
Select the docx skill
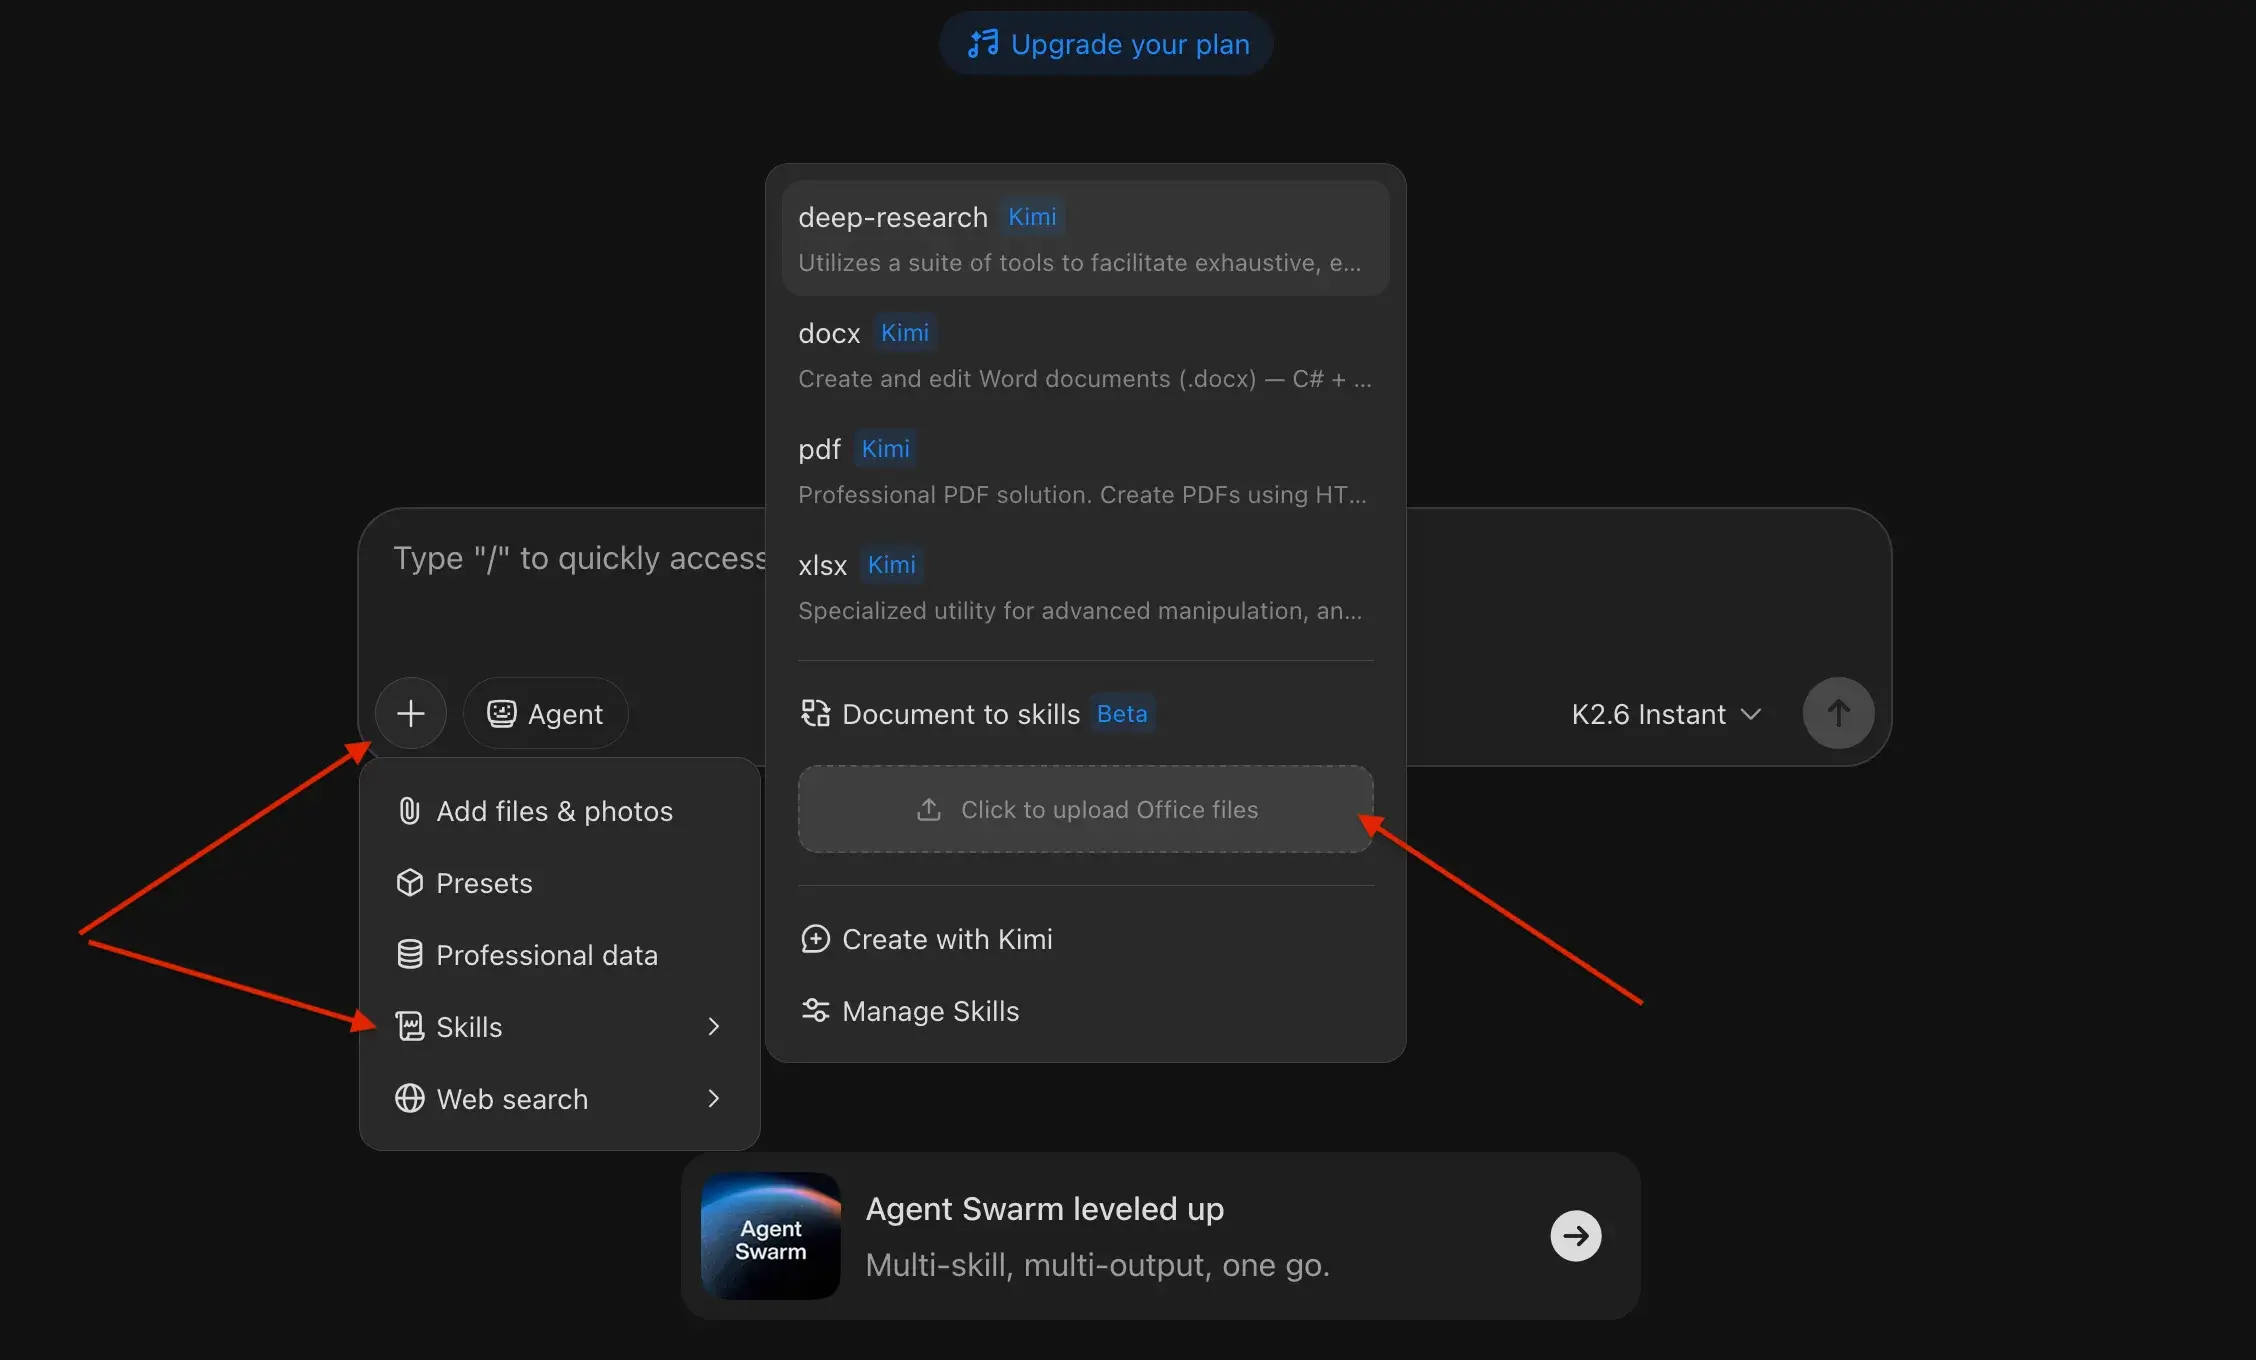tap(1085, 355)
